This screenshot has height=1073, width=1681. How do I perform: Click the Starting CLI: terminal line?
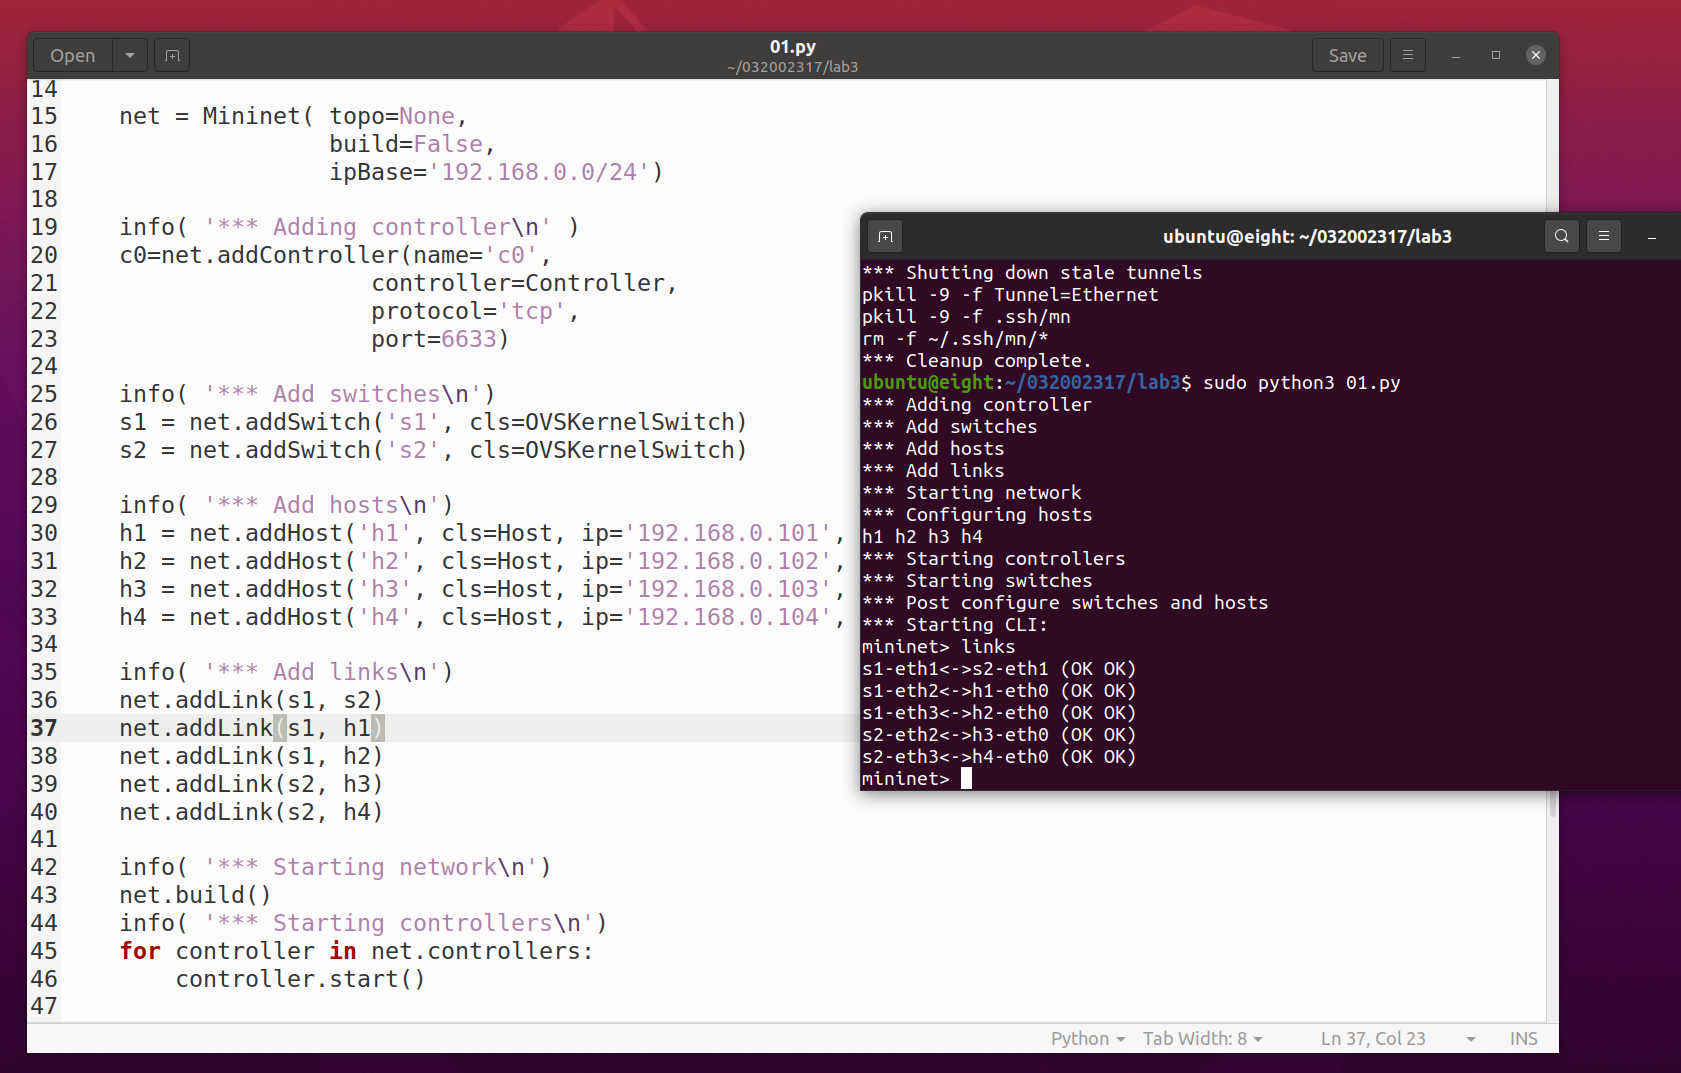(x=955, y=625)
